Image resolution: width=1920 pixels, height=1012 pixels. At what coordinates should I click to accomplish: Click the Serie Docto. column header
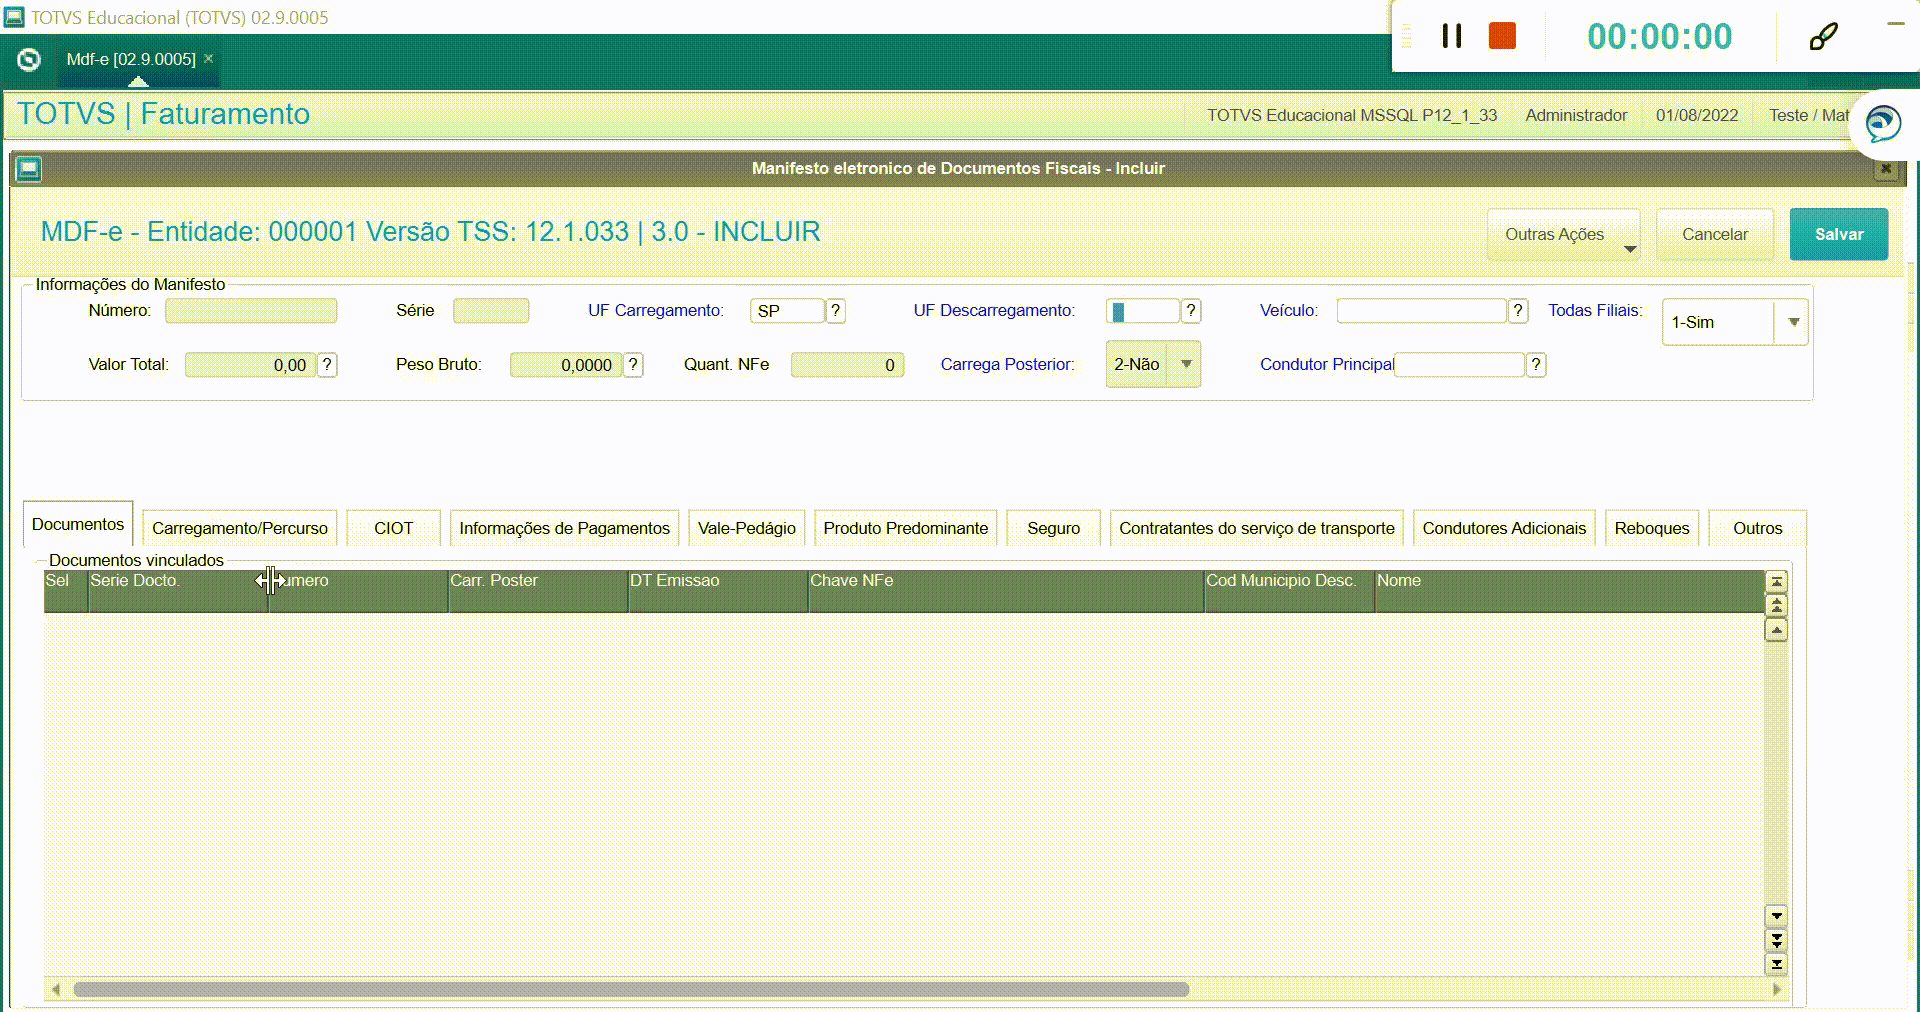point(178,591)
